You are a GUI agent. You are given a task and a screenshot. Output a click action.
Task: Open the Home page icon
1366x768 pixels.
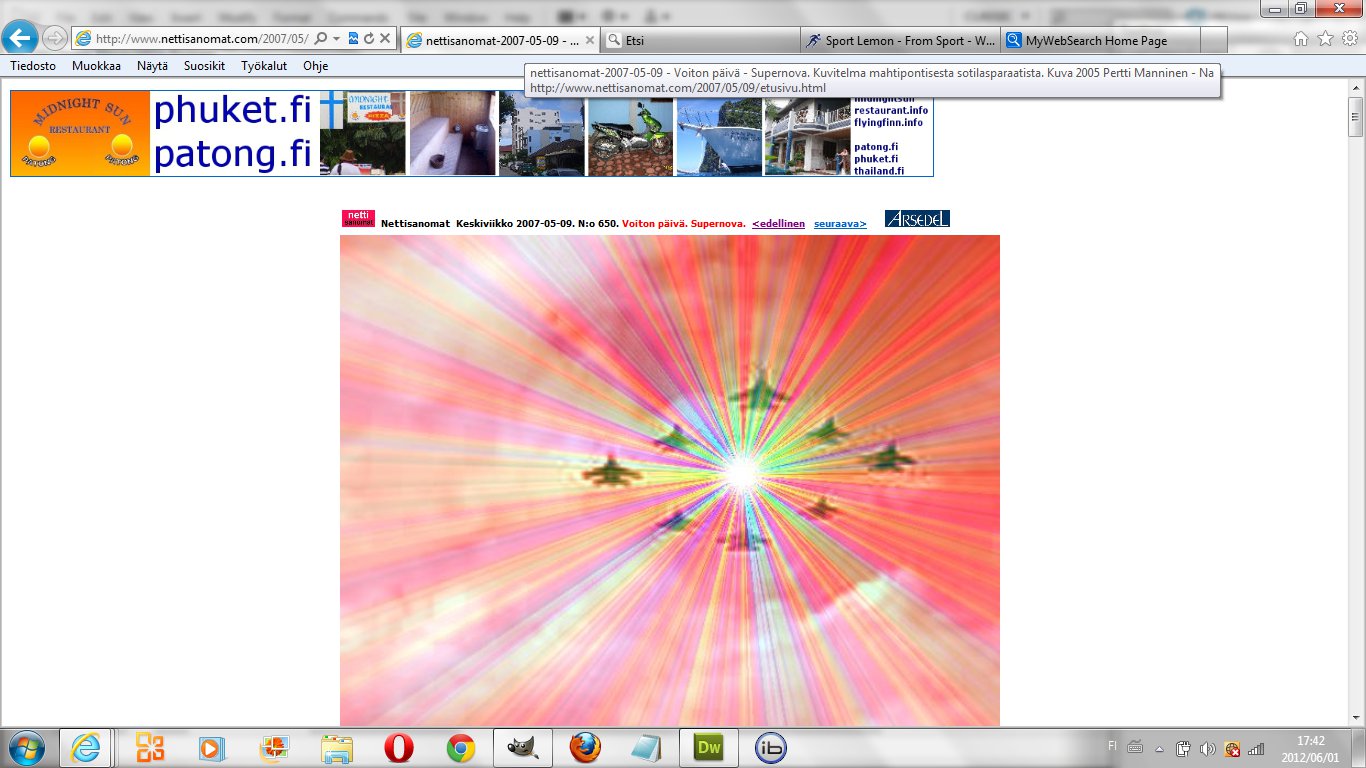pos(1301,39)
